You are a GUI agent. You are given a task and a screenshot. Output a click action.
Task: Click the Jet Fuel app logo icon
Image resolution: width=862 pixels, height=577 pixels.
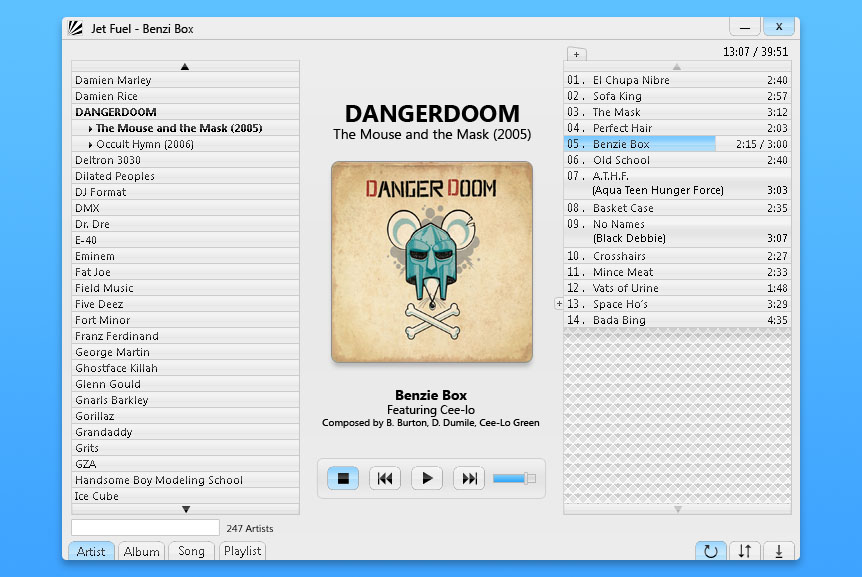(x=75, y=28)
